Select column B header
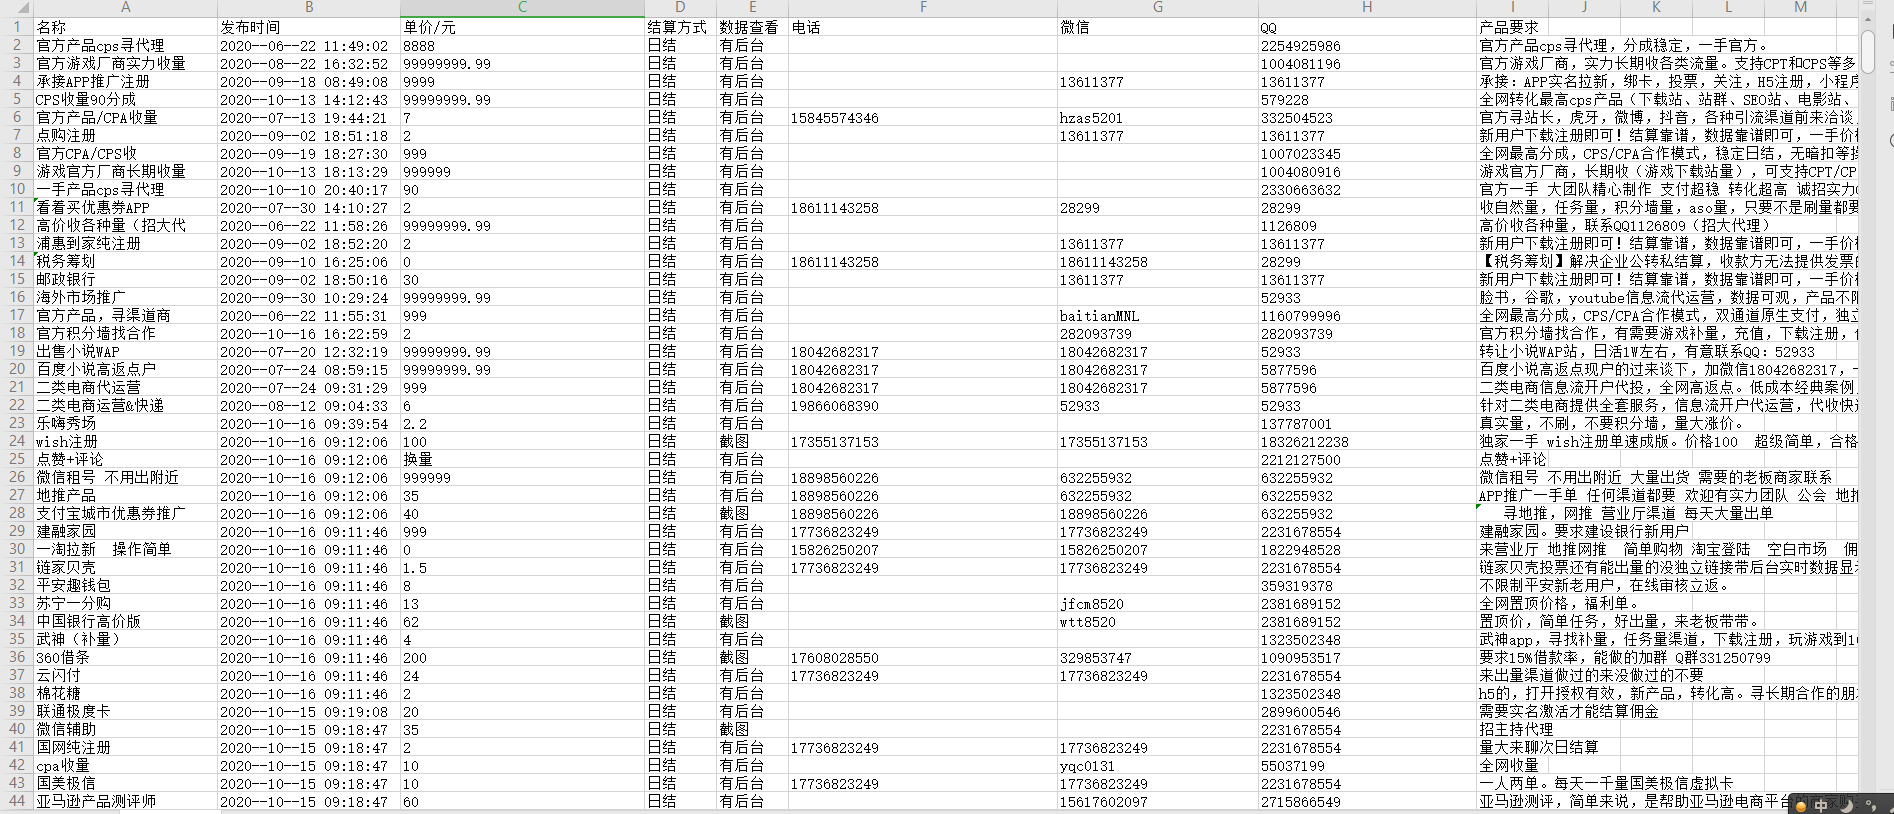Image resolution: width=1894 pixels, height=814 pixels. point(309,7)
